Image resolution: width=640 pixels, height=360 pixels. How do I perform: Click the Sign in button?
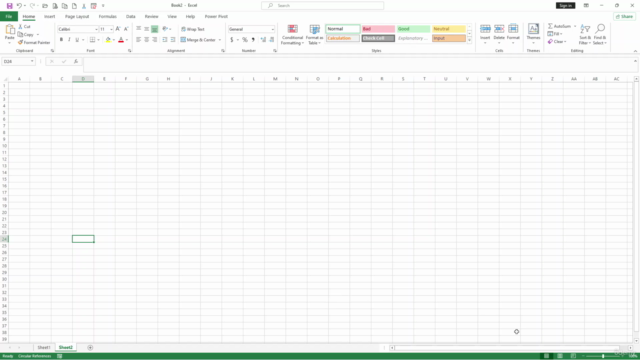click(x=565, y=6)
